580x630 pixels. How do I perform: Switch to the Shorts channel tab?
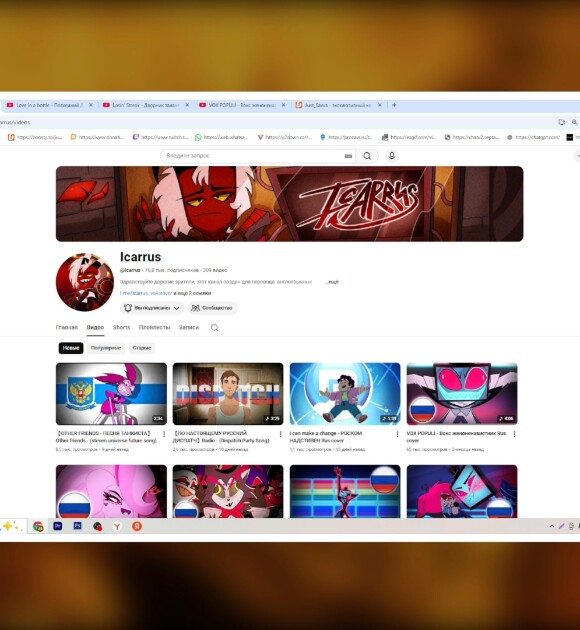point(121,327)
